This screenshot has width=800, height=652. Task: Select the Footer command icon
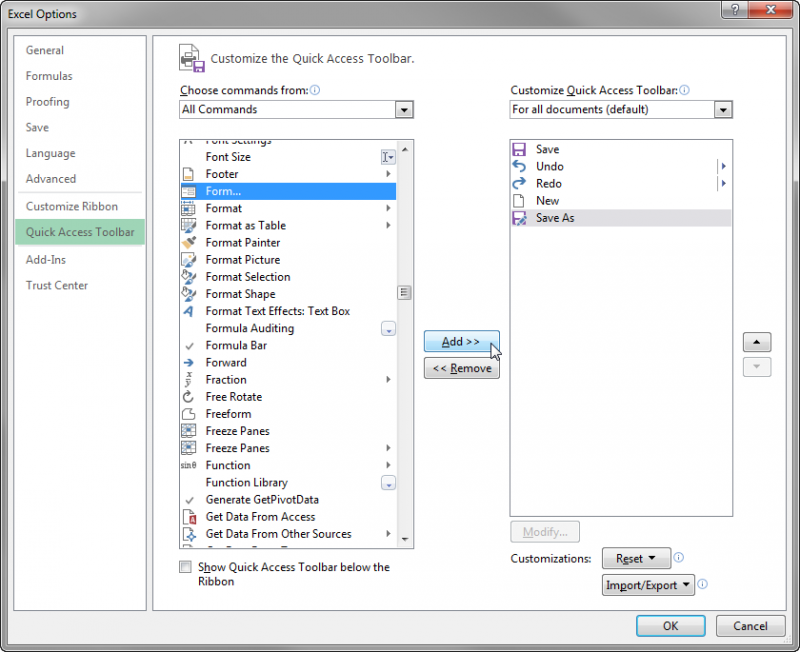click(x=188, y=174)
